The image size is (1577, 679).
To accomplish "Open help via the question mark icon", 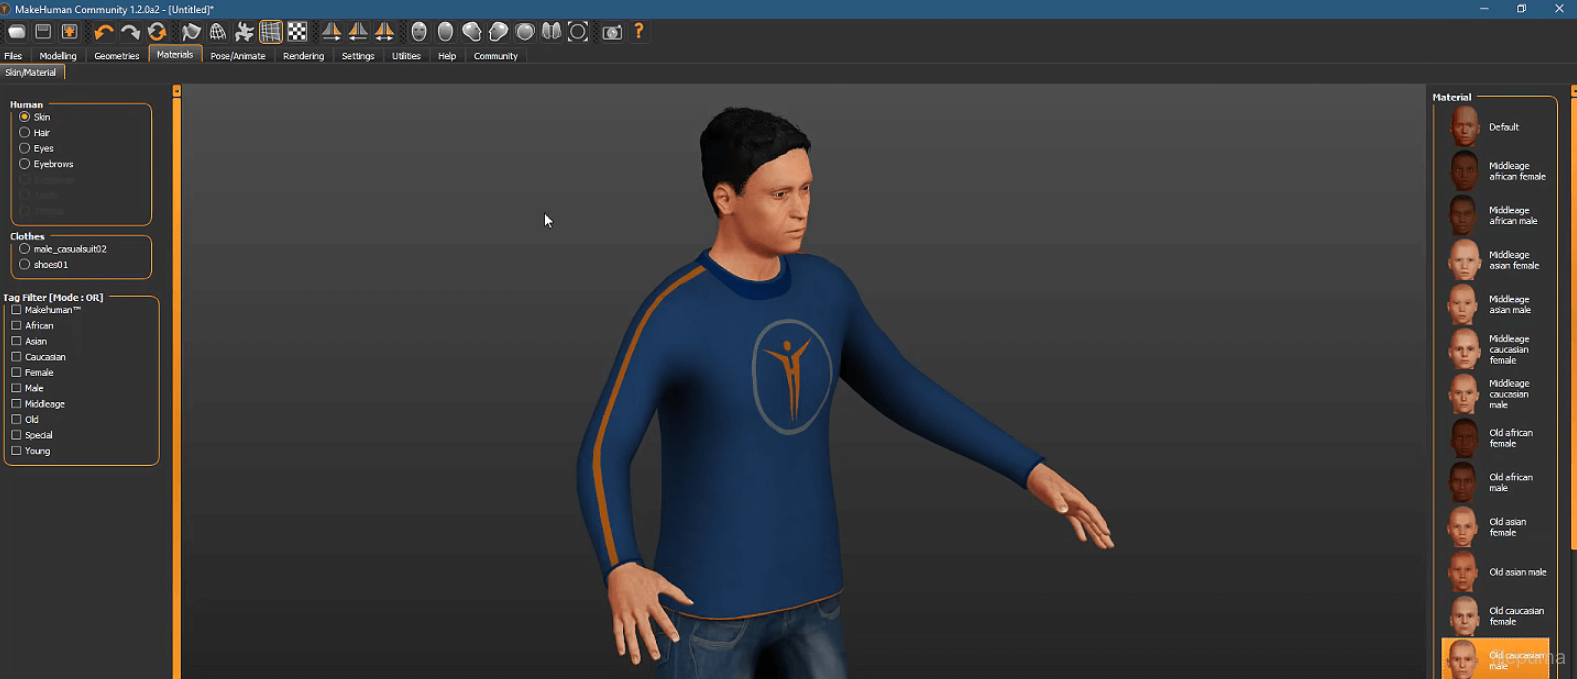I will click(639, 32).
